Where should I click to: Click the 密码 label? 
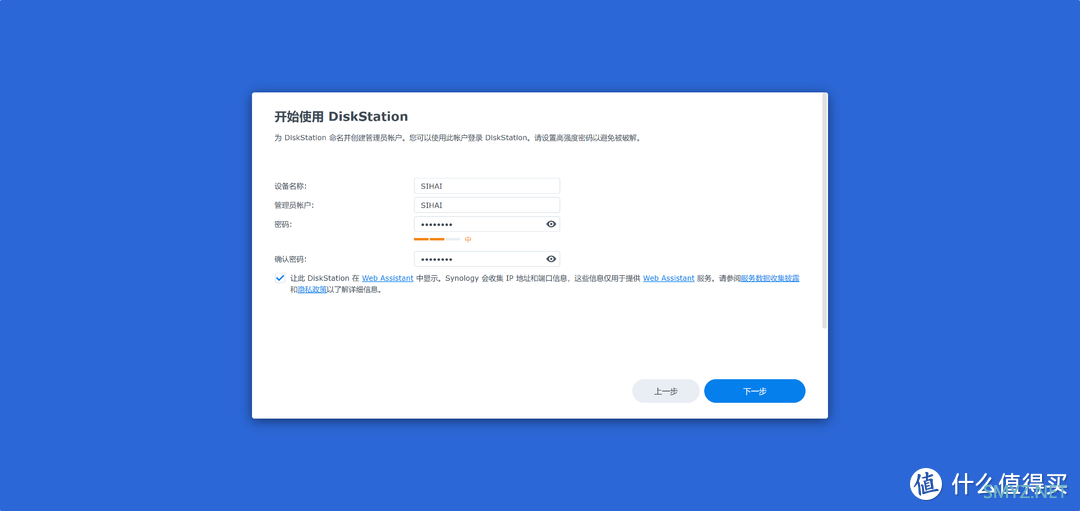click(x=282, y=224)
